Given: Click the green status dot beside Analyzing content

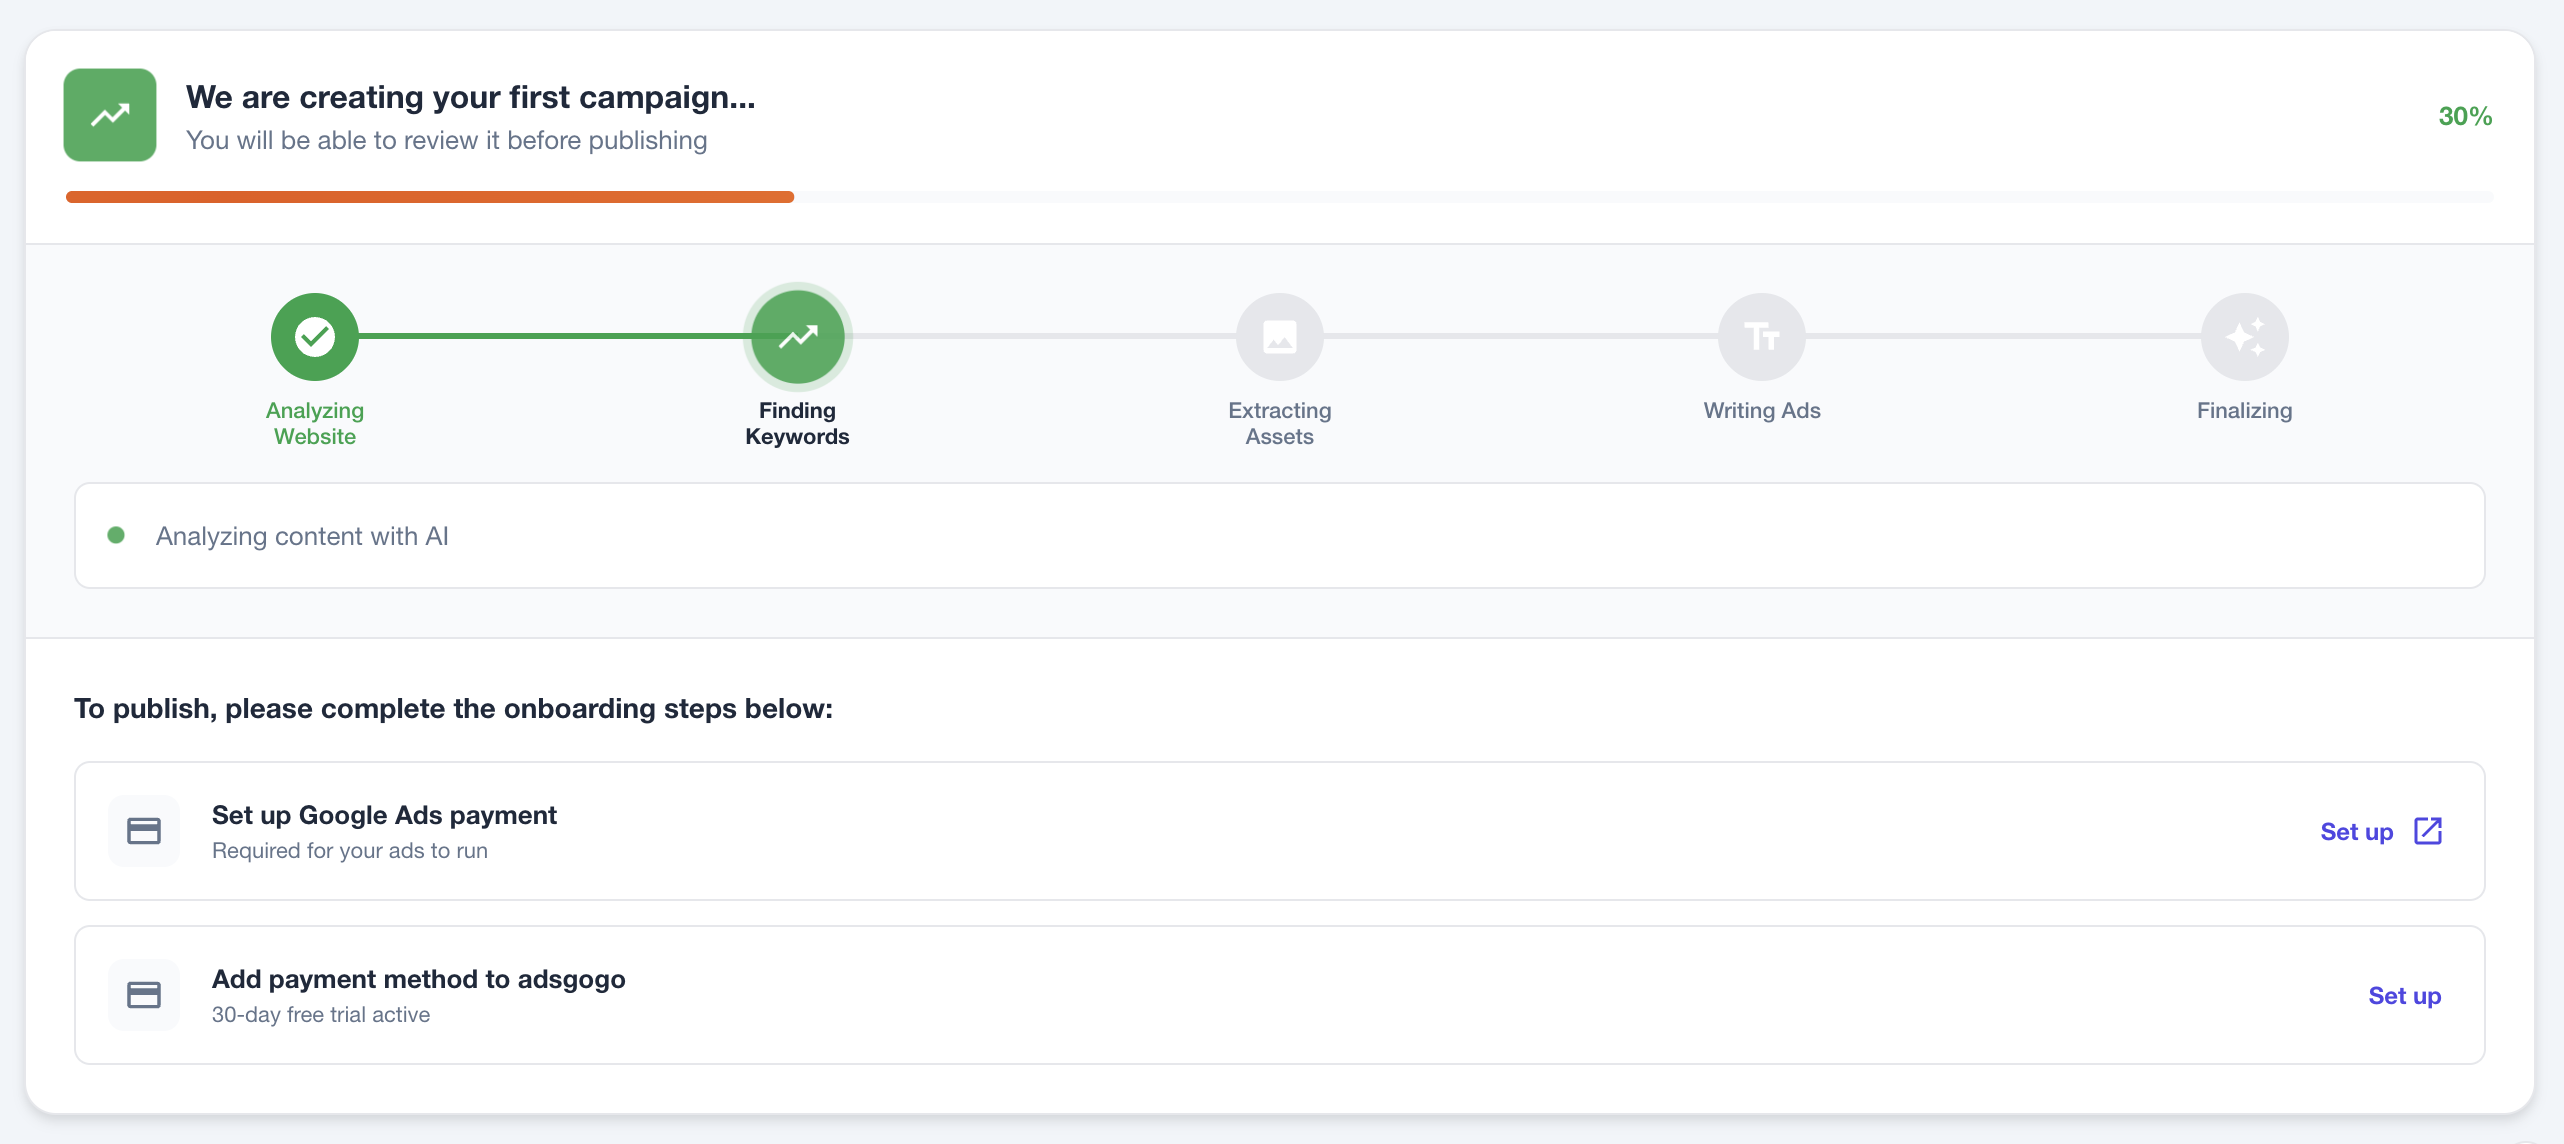Looking at the screenshot, I should [117, 535].
